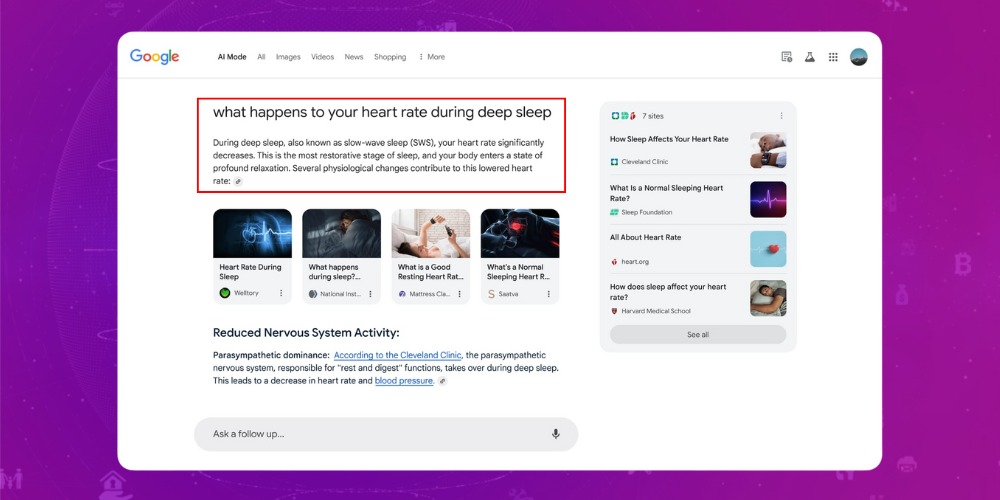
Task: Open Search Labs flask icon
Action: [x=809, y=57]
